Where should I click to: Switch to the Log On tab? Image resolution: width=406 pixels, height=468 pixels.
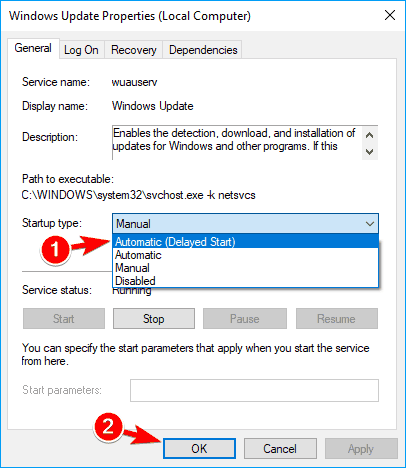click(x=81, y=50)
